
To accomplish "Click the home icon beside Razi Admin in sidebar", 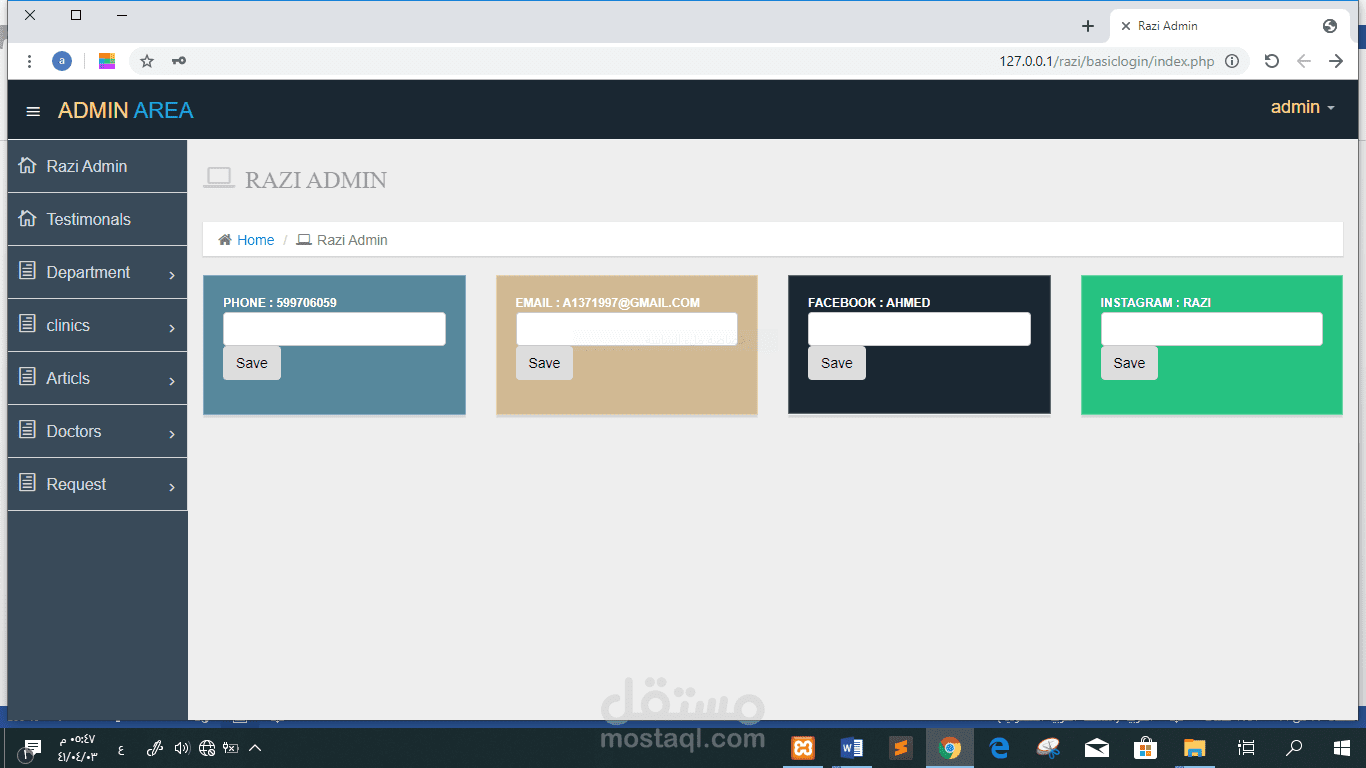I will 28,166.
